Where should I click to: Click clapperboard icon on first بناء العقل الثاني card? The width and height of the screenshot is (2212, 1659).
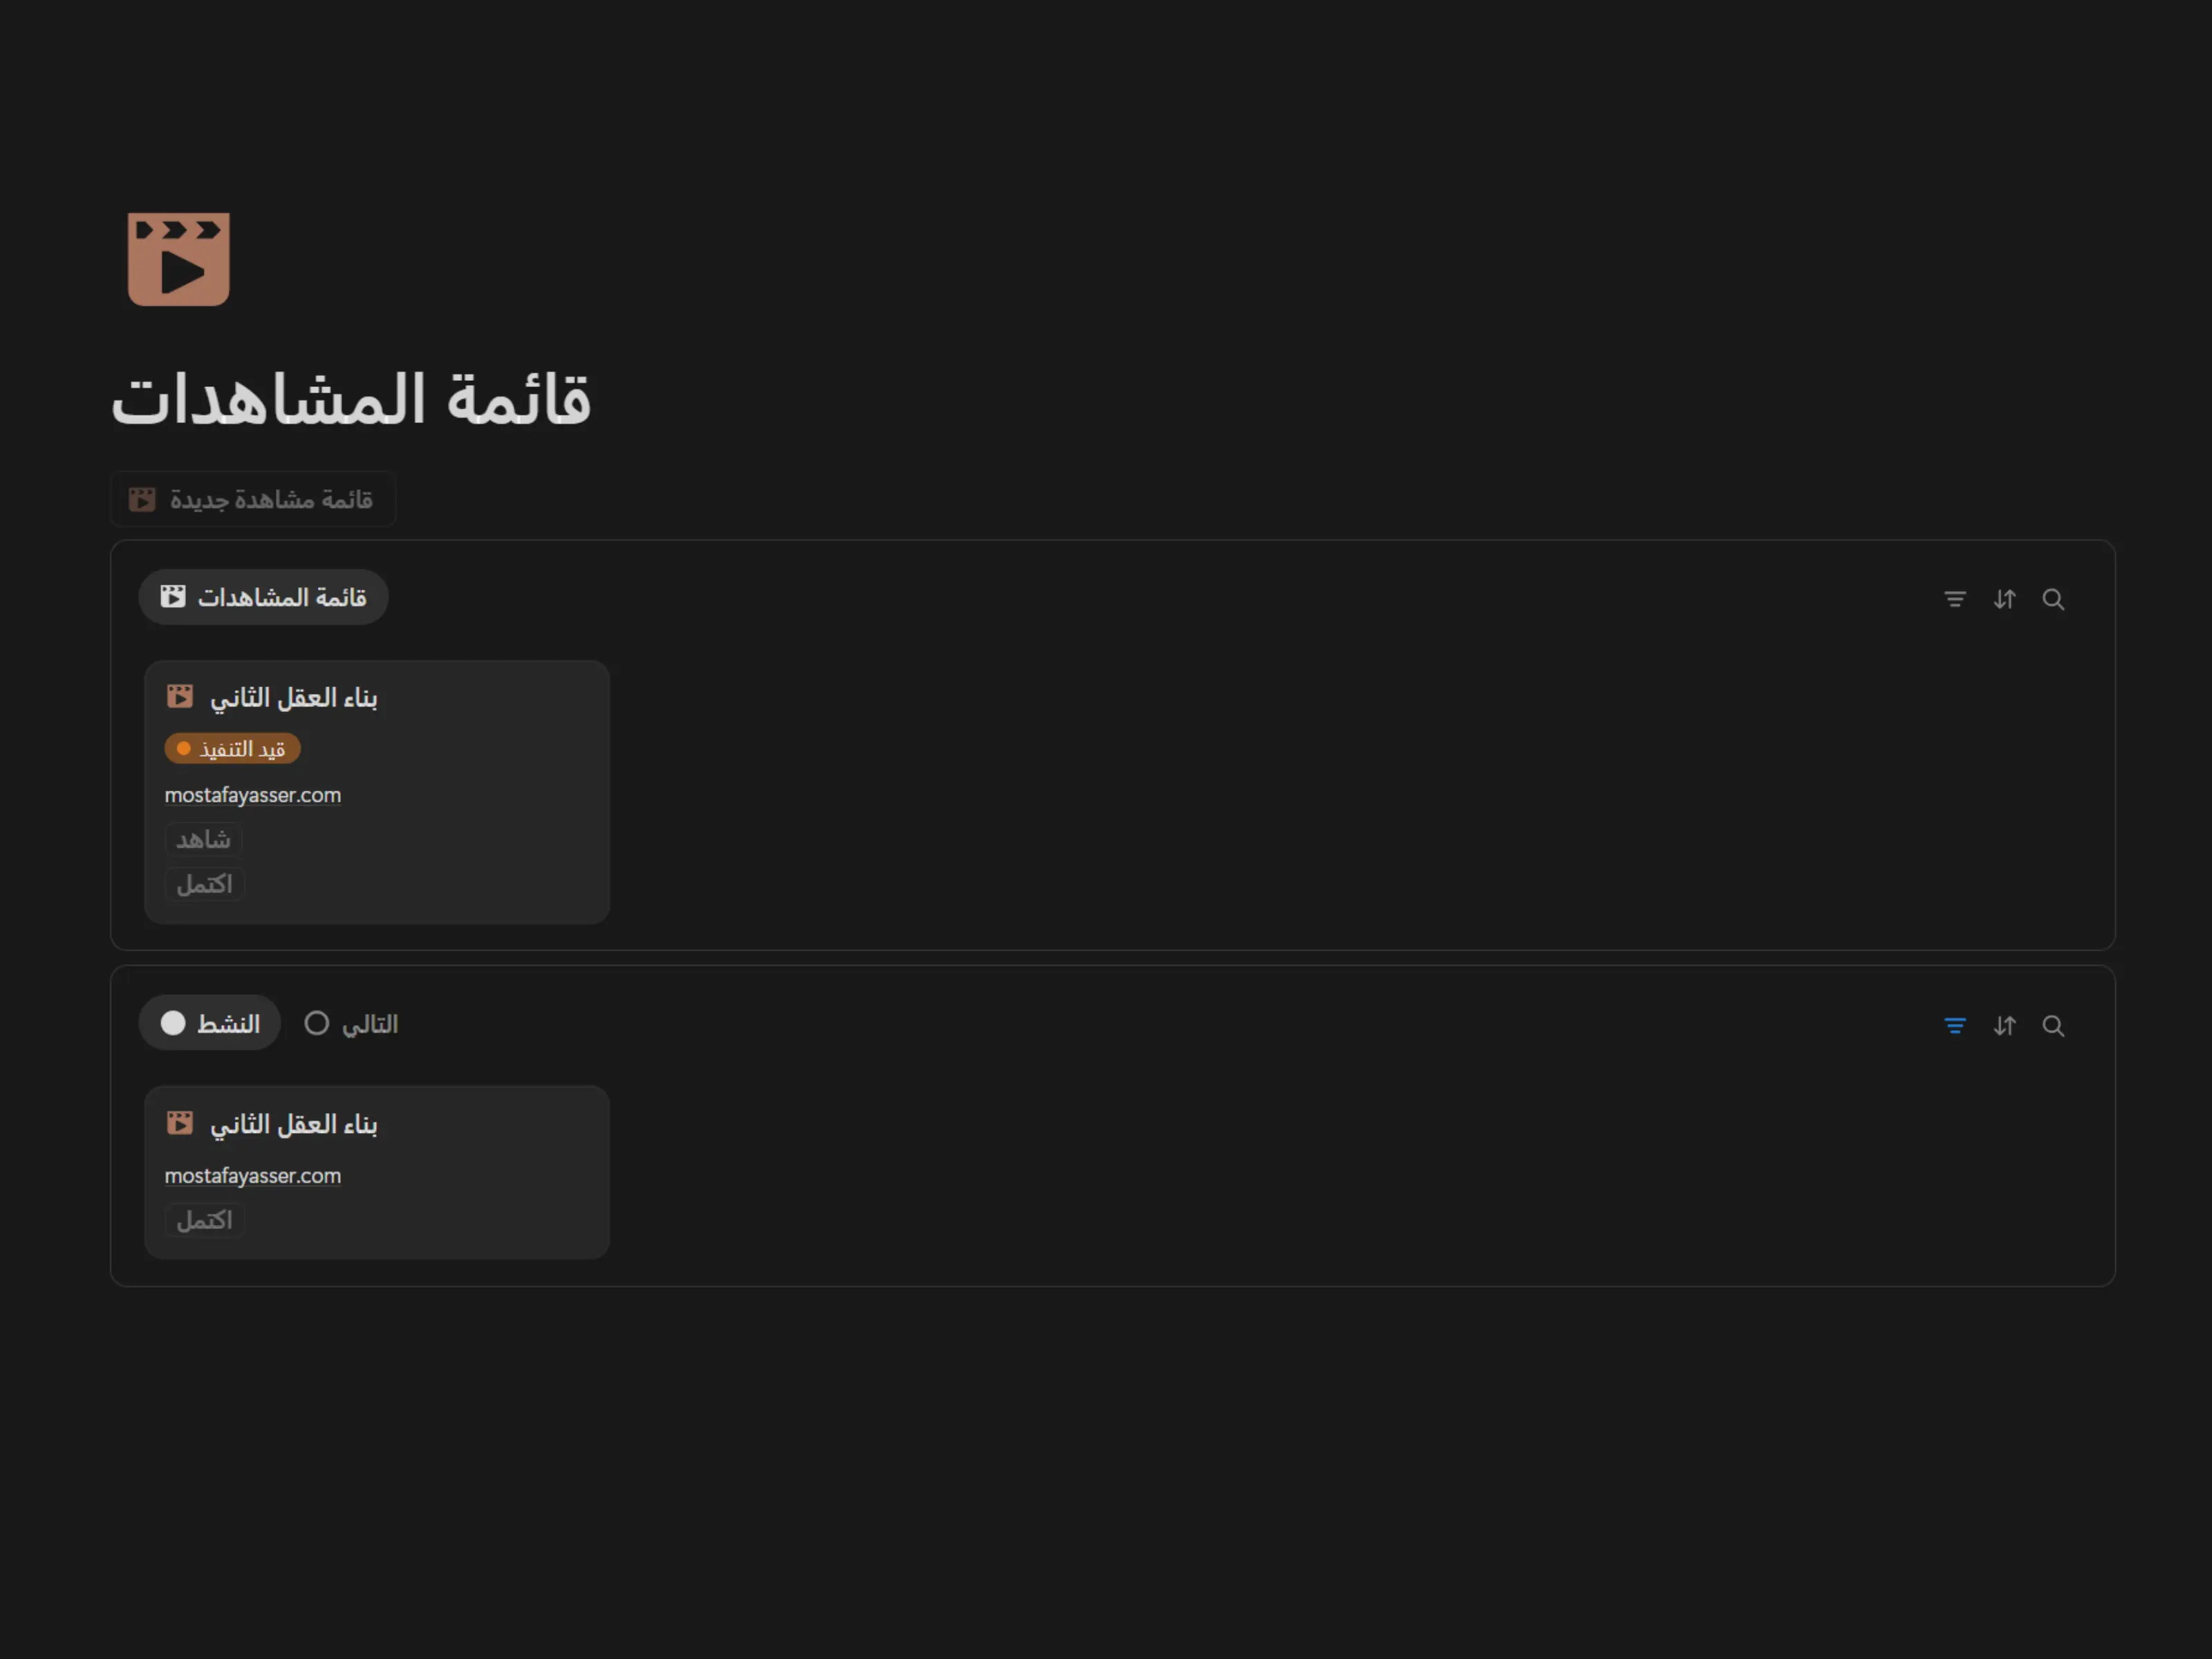180,696
